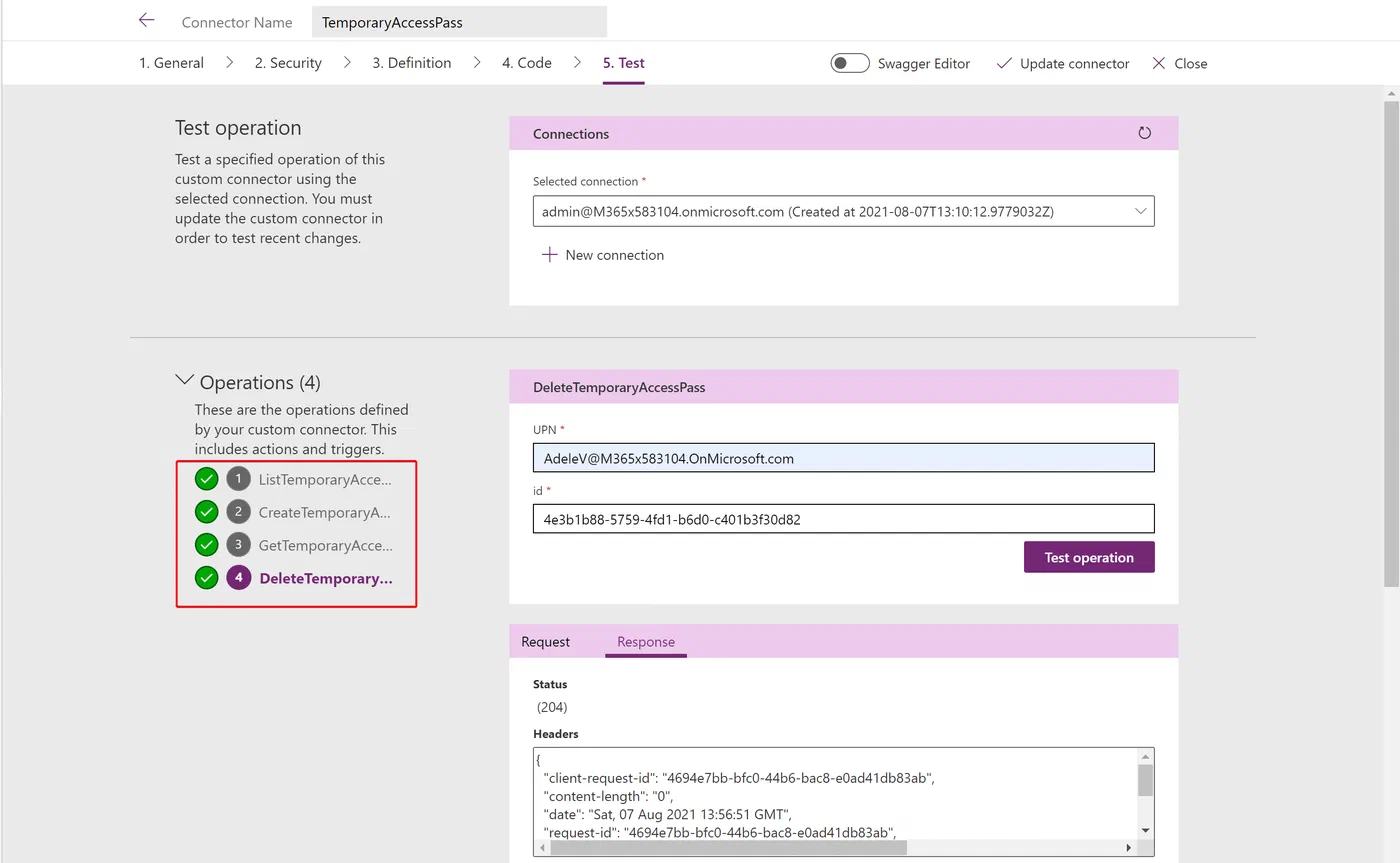1400x863 pixels.
Task: Click the Connector Name input field
Action: coord(459,22)
